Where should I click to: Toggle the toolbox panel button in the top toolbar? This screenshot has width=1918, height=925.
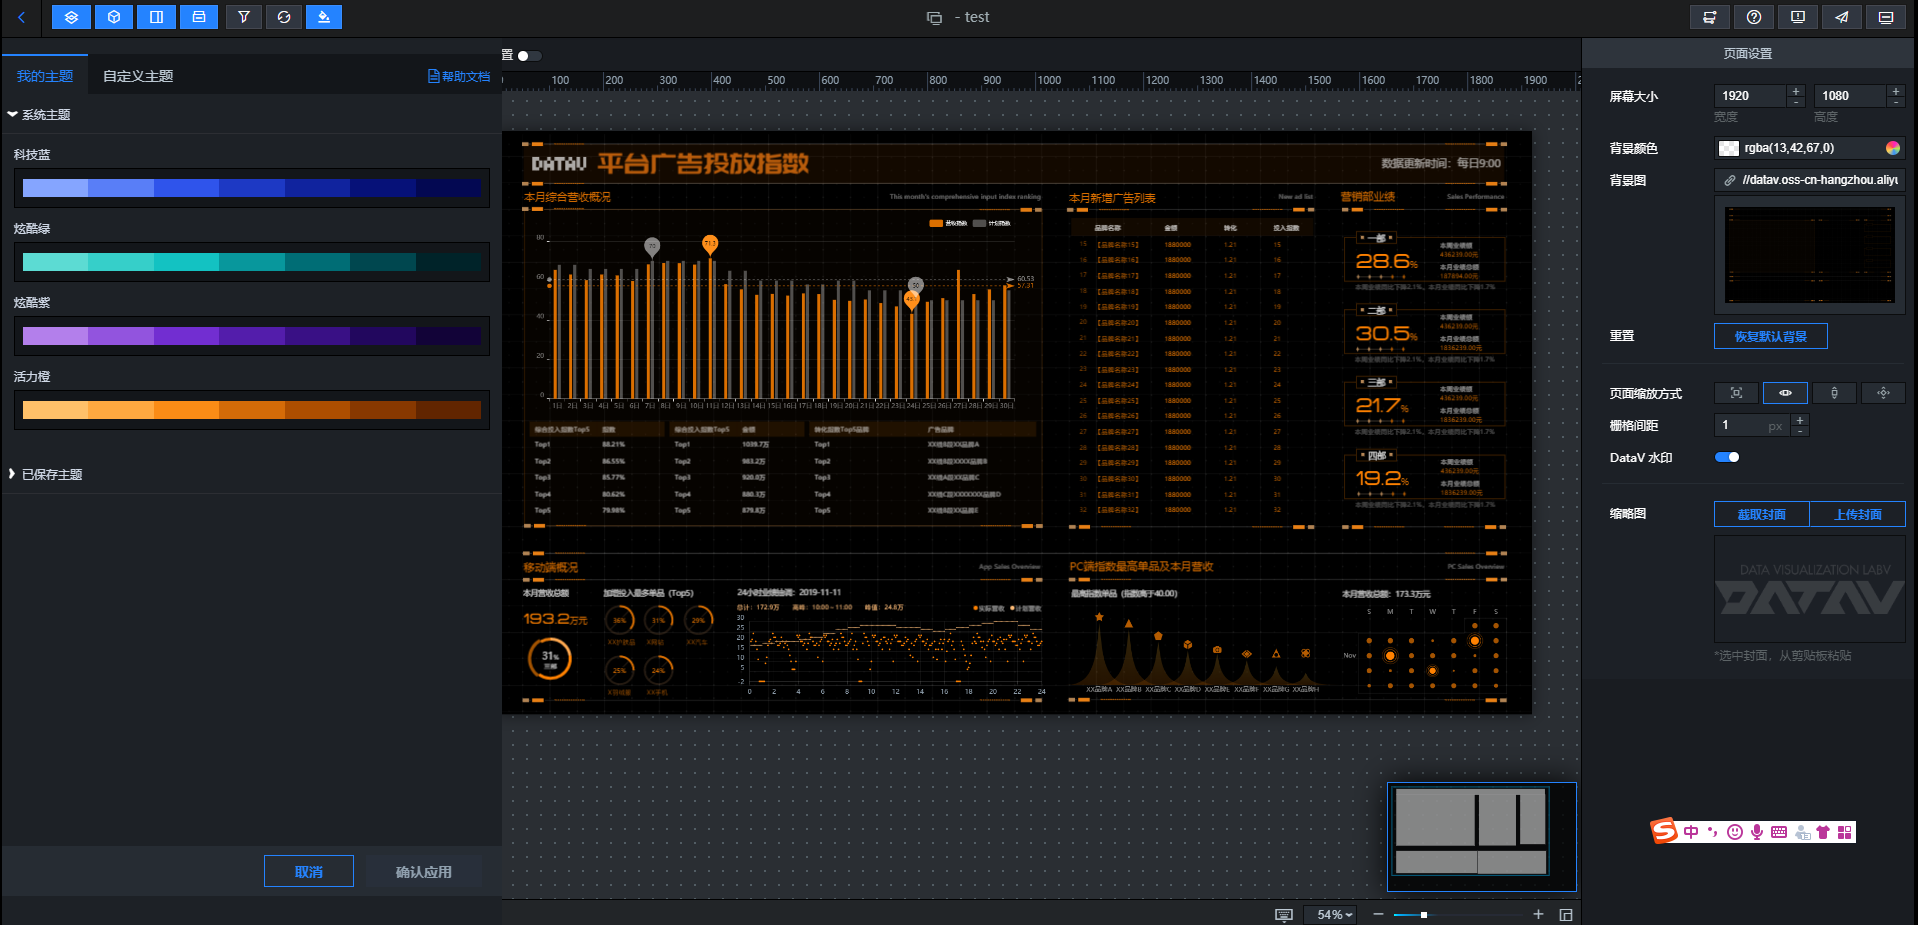199,17
